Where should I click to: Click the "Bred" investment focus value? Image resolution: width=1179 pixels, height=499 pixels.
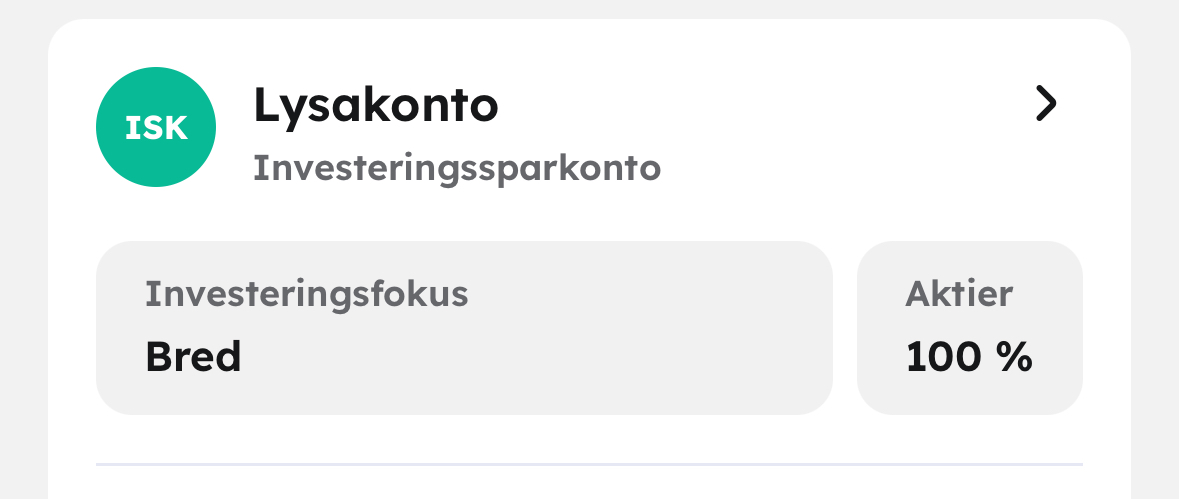193,357
